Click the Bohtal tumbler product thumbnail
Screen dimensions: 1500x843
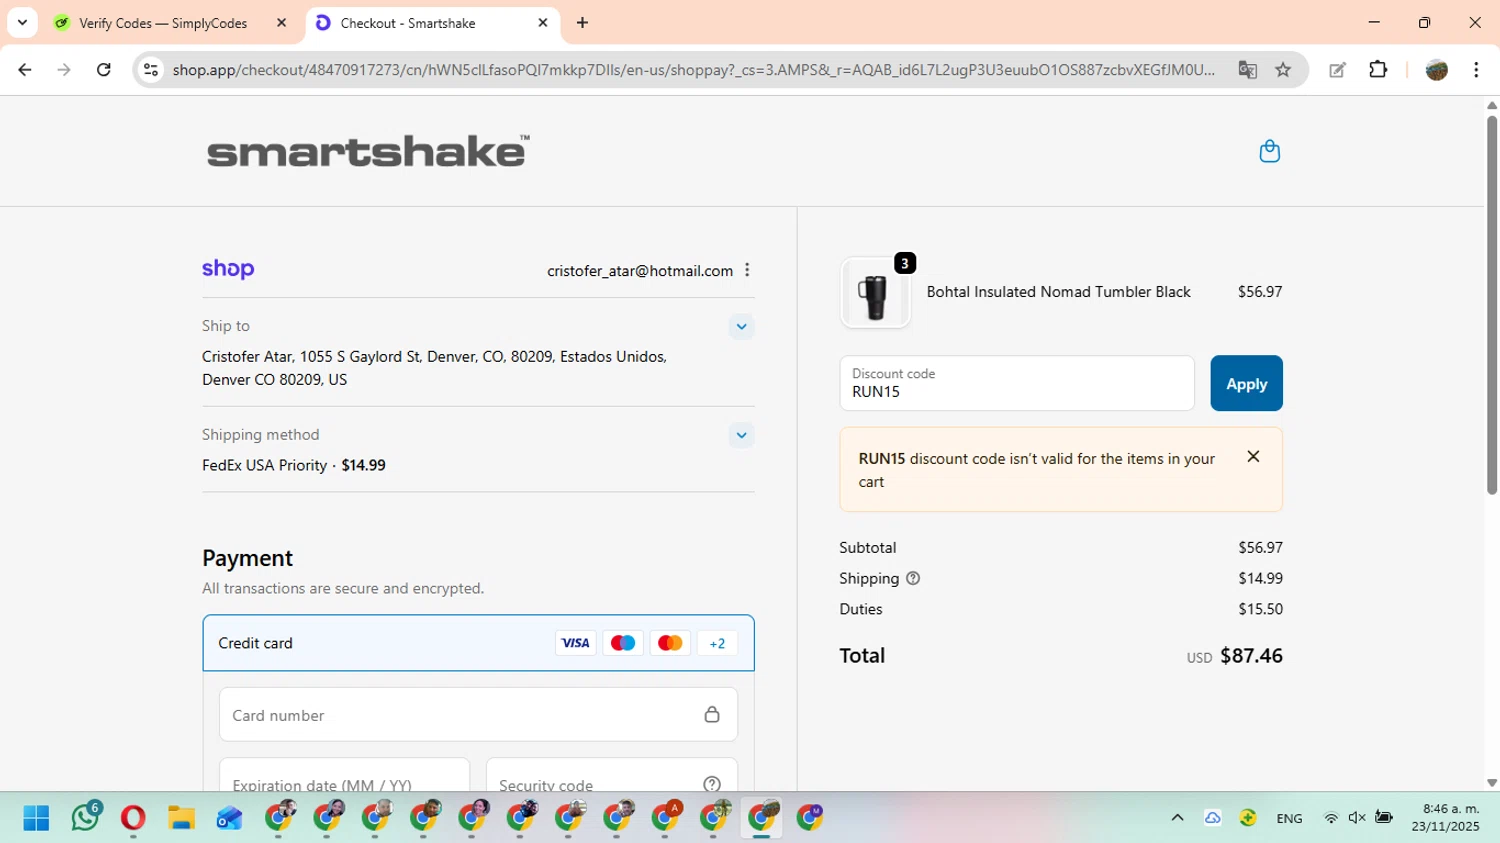tap(875, 293)
